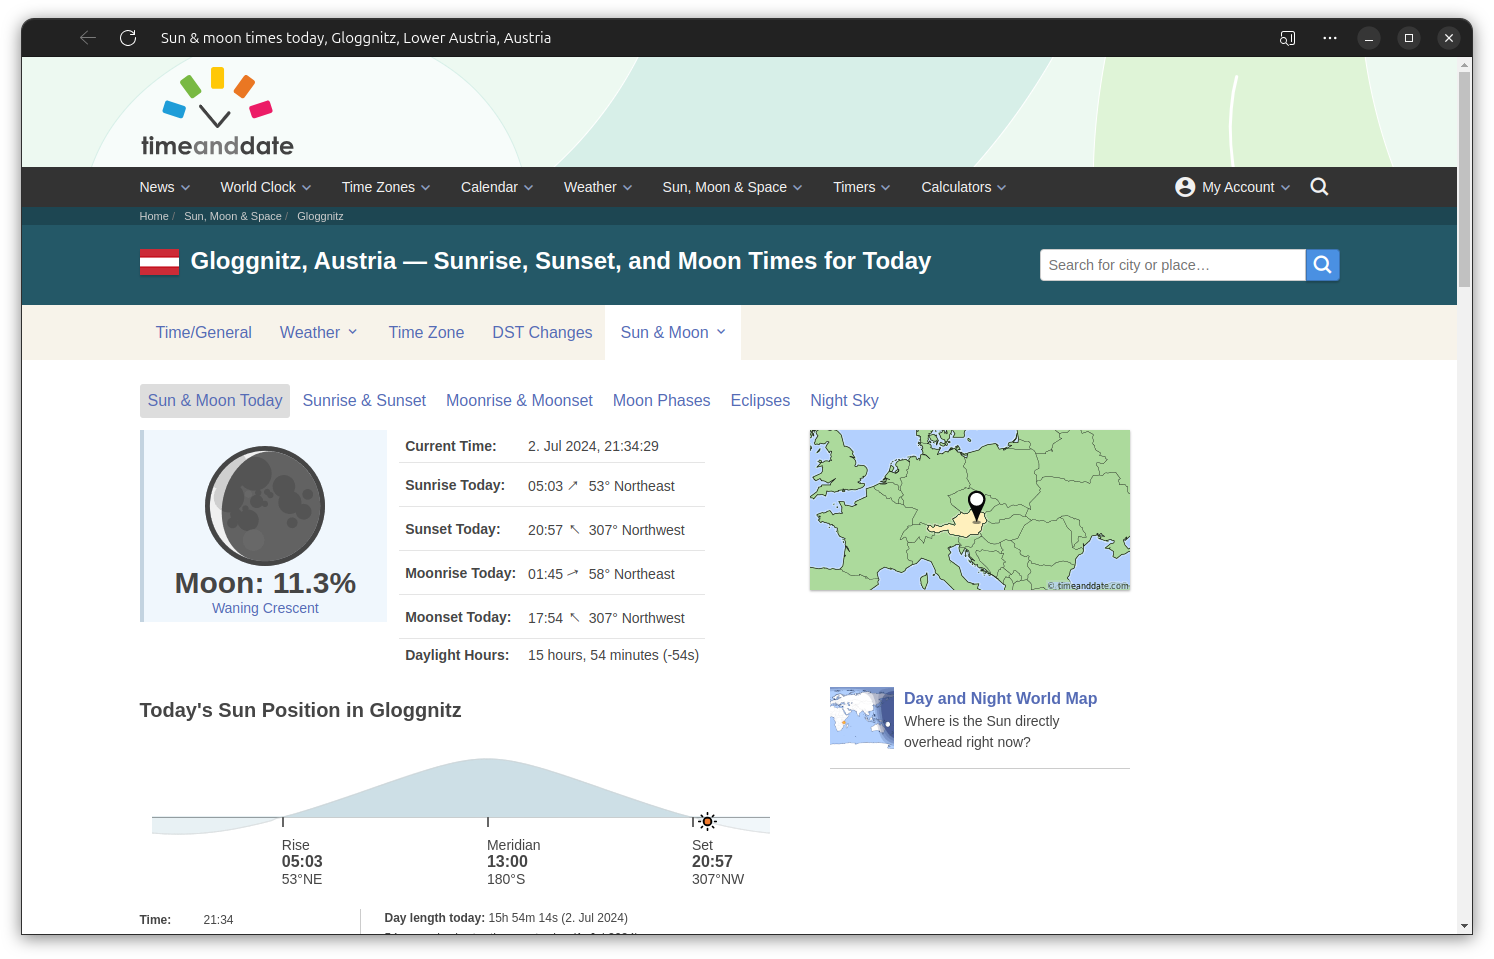
Task: Click the sun marker on position graph
Action: tap(707, 821)
